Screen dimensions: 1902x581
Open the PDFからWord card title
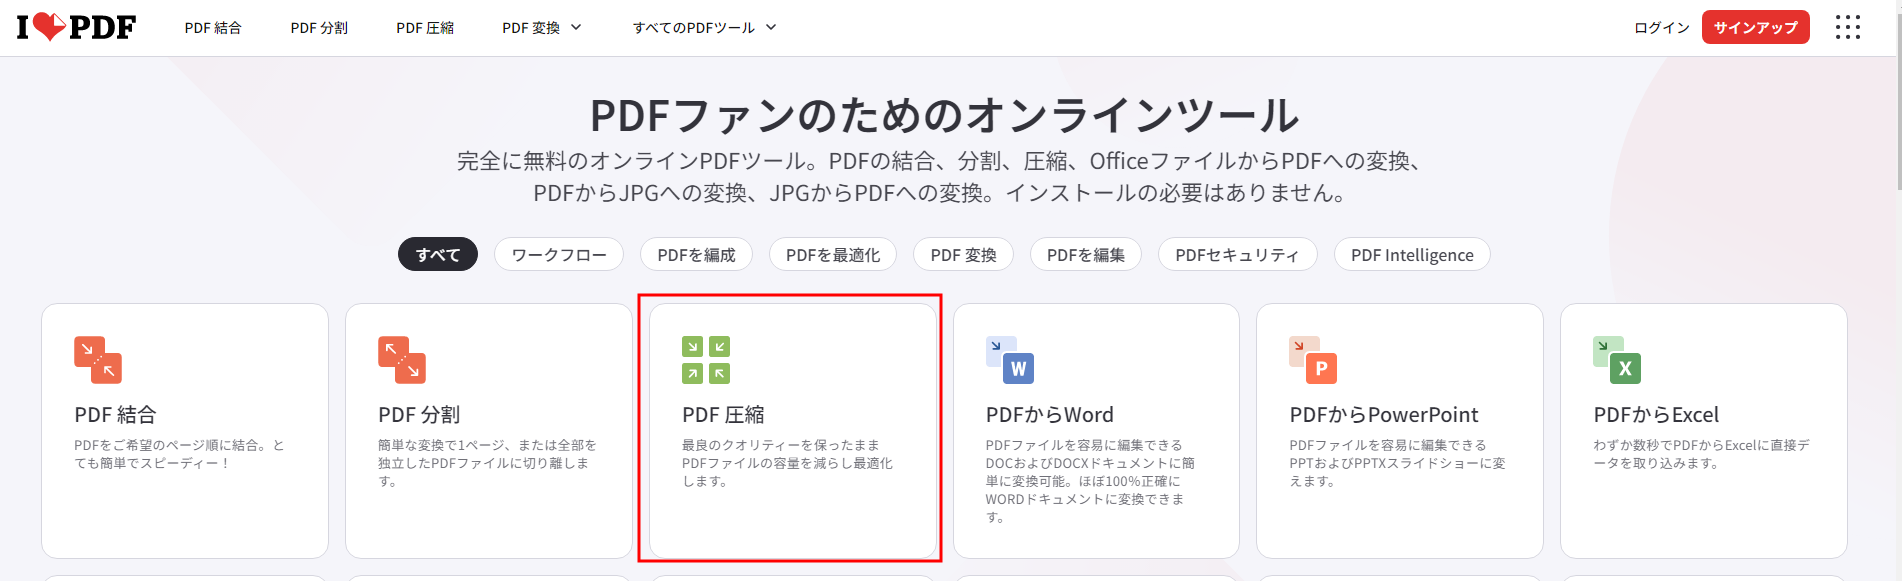1049,415
